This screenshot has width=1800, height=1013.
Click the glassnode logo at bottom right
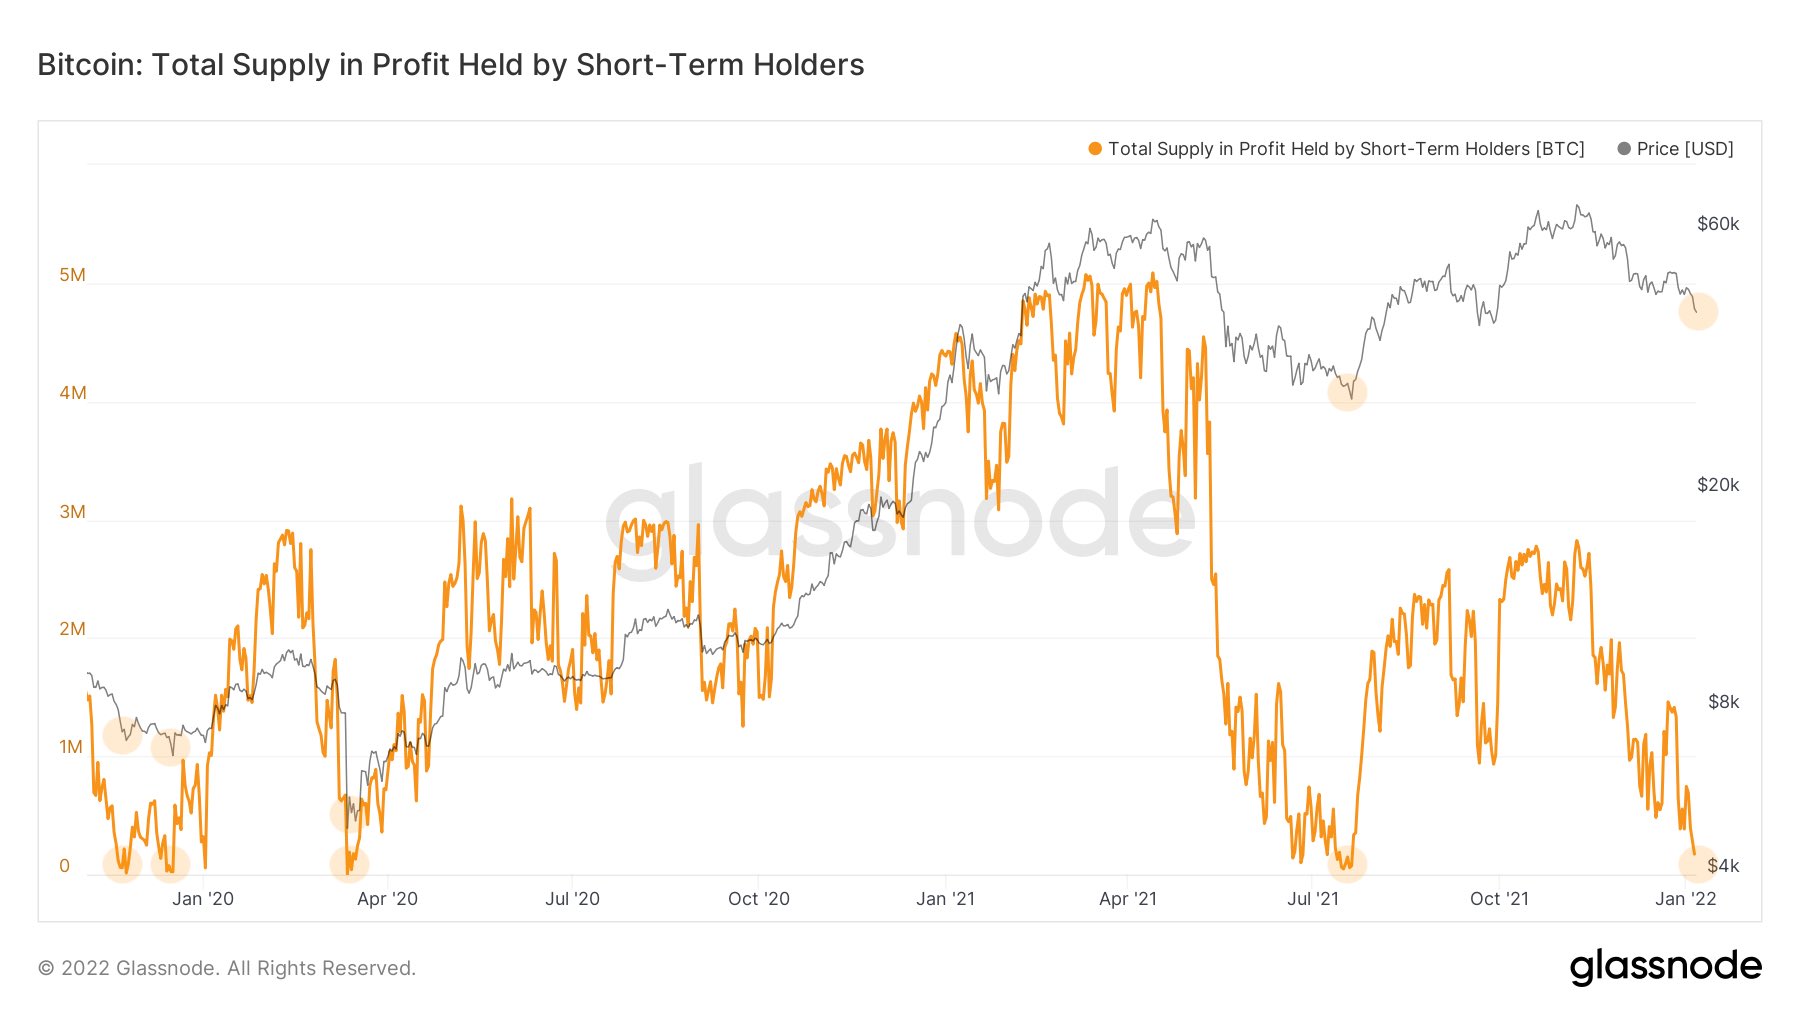pos(1665,967)
